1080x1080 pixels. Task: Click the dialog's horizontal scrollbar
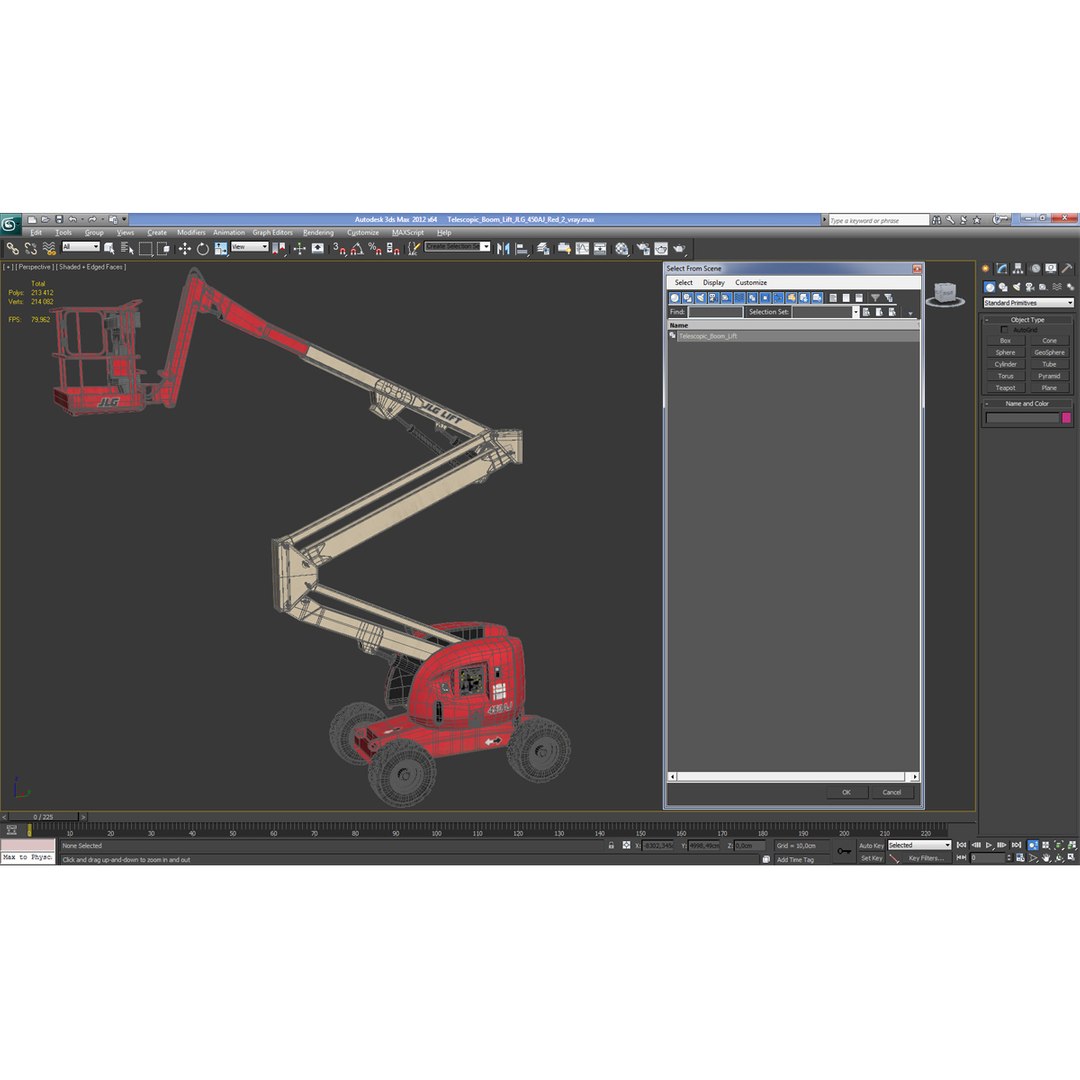793,776
